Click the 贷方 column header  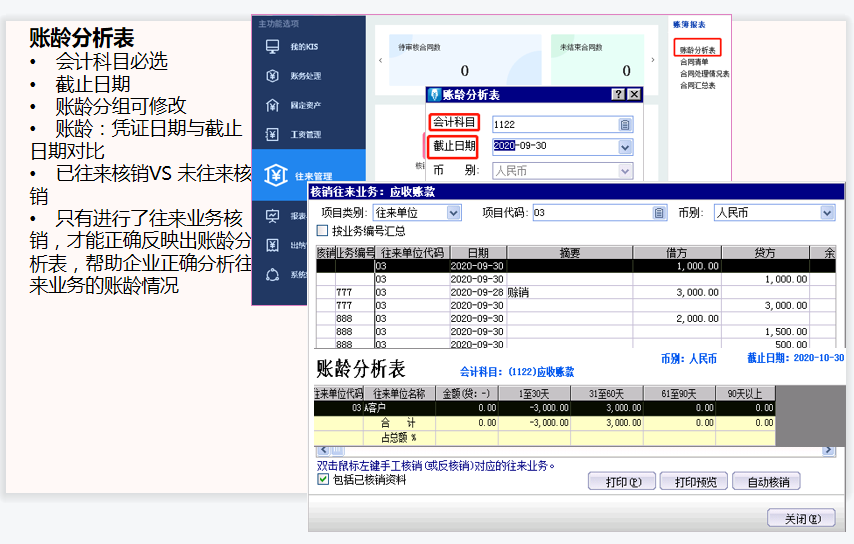pos(765,253)
